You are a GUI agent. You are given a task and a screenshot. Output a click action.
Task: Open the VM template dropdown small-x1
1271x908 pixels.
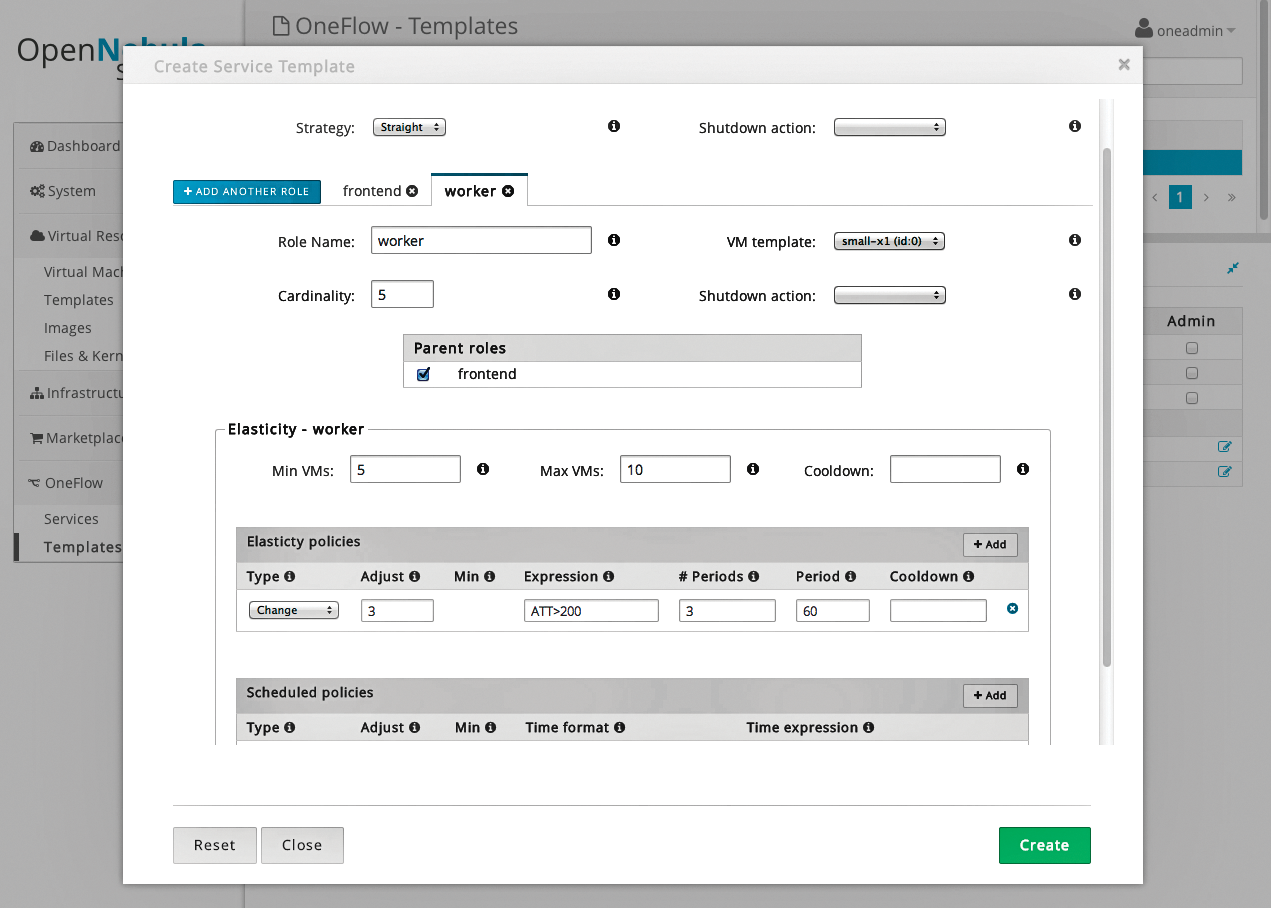[889, 240]
